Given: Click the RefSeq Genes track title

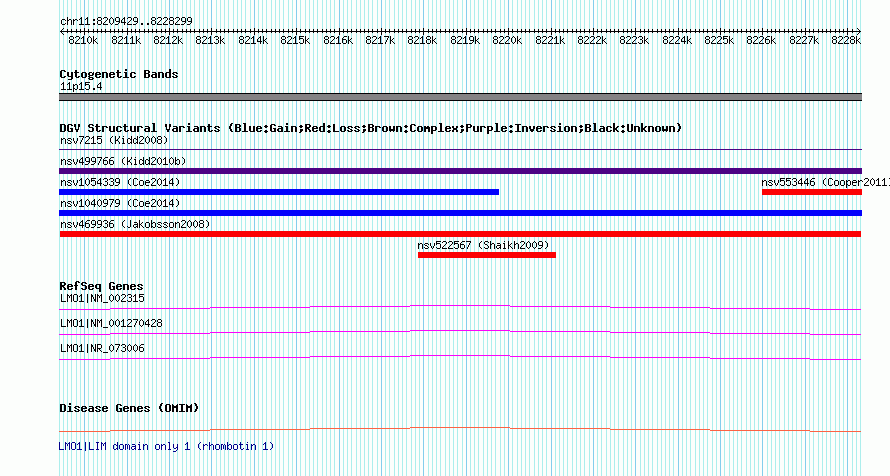Looking at the screenshot, I should click(101, 286).
